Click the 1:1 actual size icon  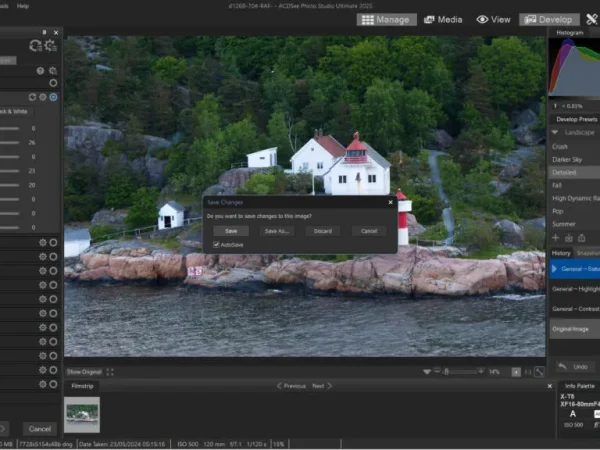tap(528, 372)
